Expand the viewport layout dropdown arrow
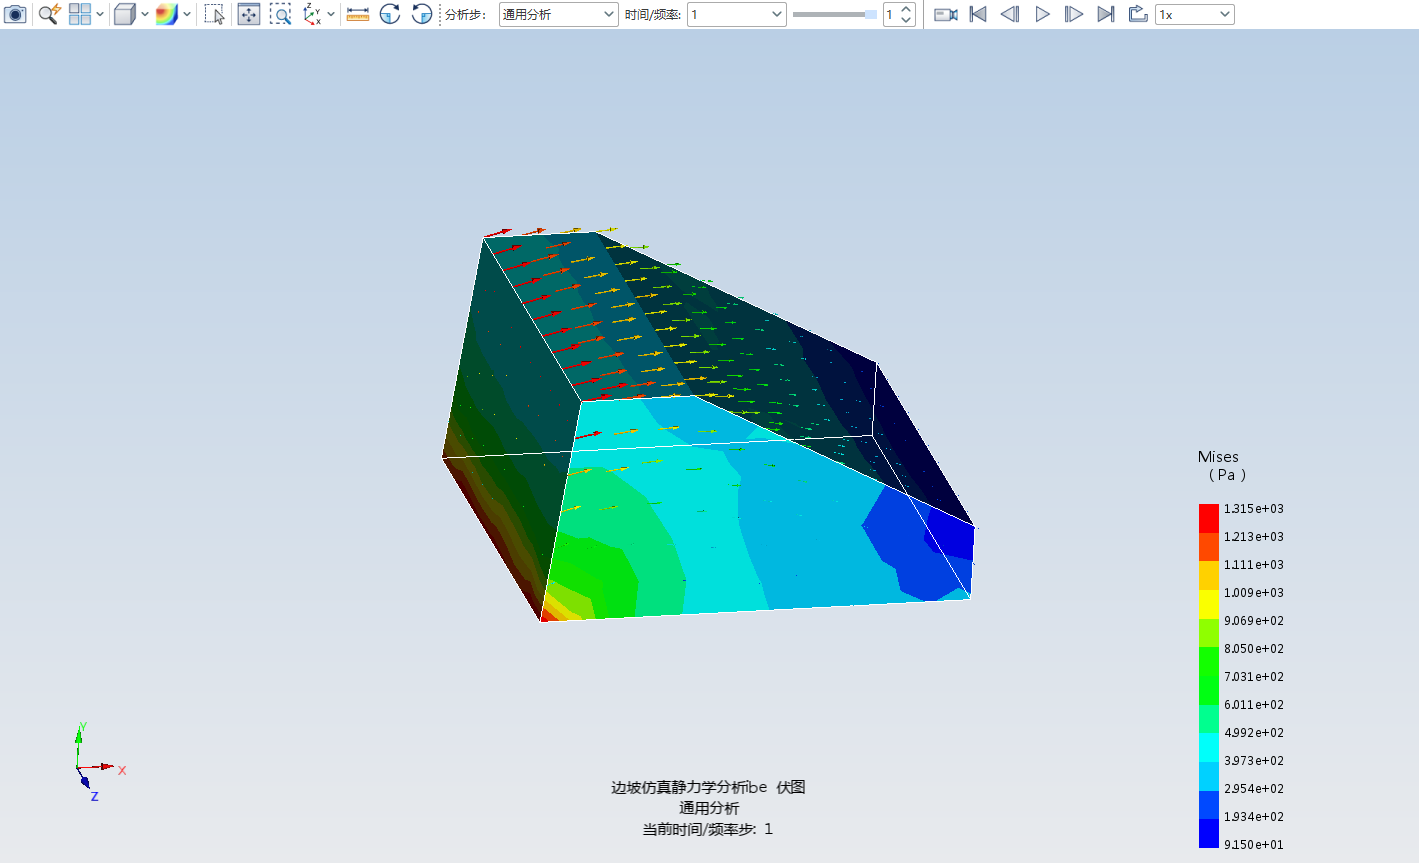This screenshot has height=863, width=1419. 100,14
